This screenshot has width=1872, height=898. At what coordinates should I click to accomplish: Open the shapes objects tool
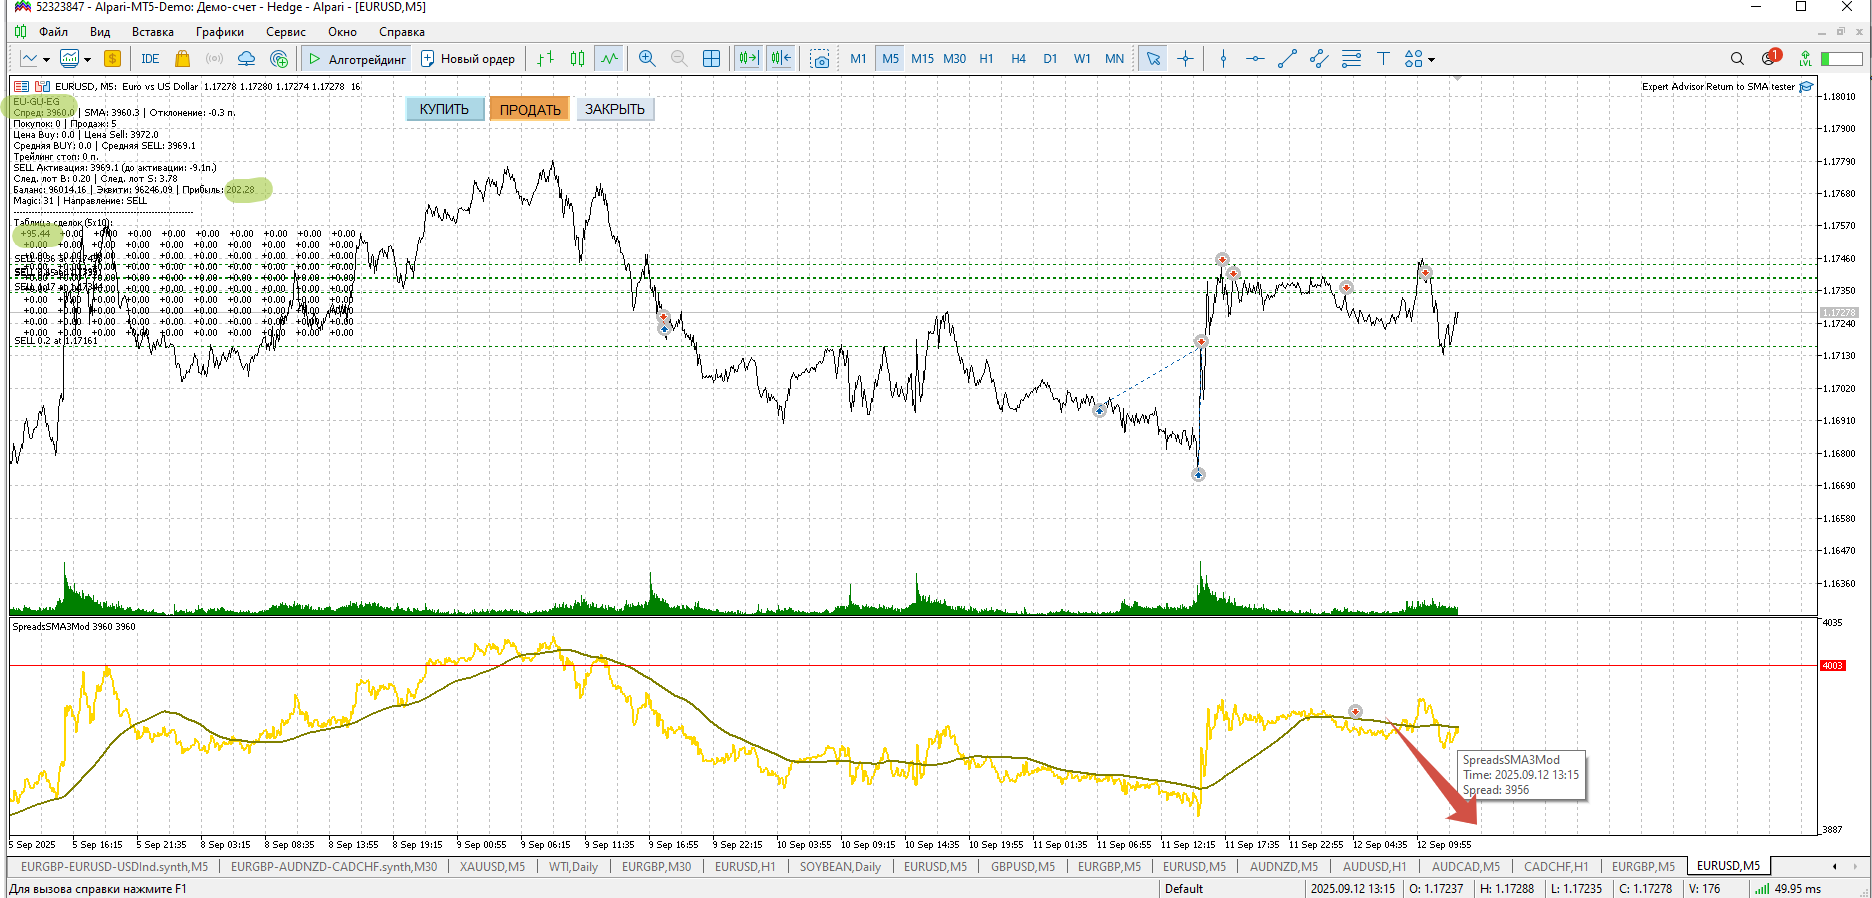[1413, 59]
